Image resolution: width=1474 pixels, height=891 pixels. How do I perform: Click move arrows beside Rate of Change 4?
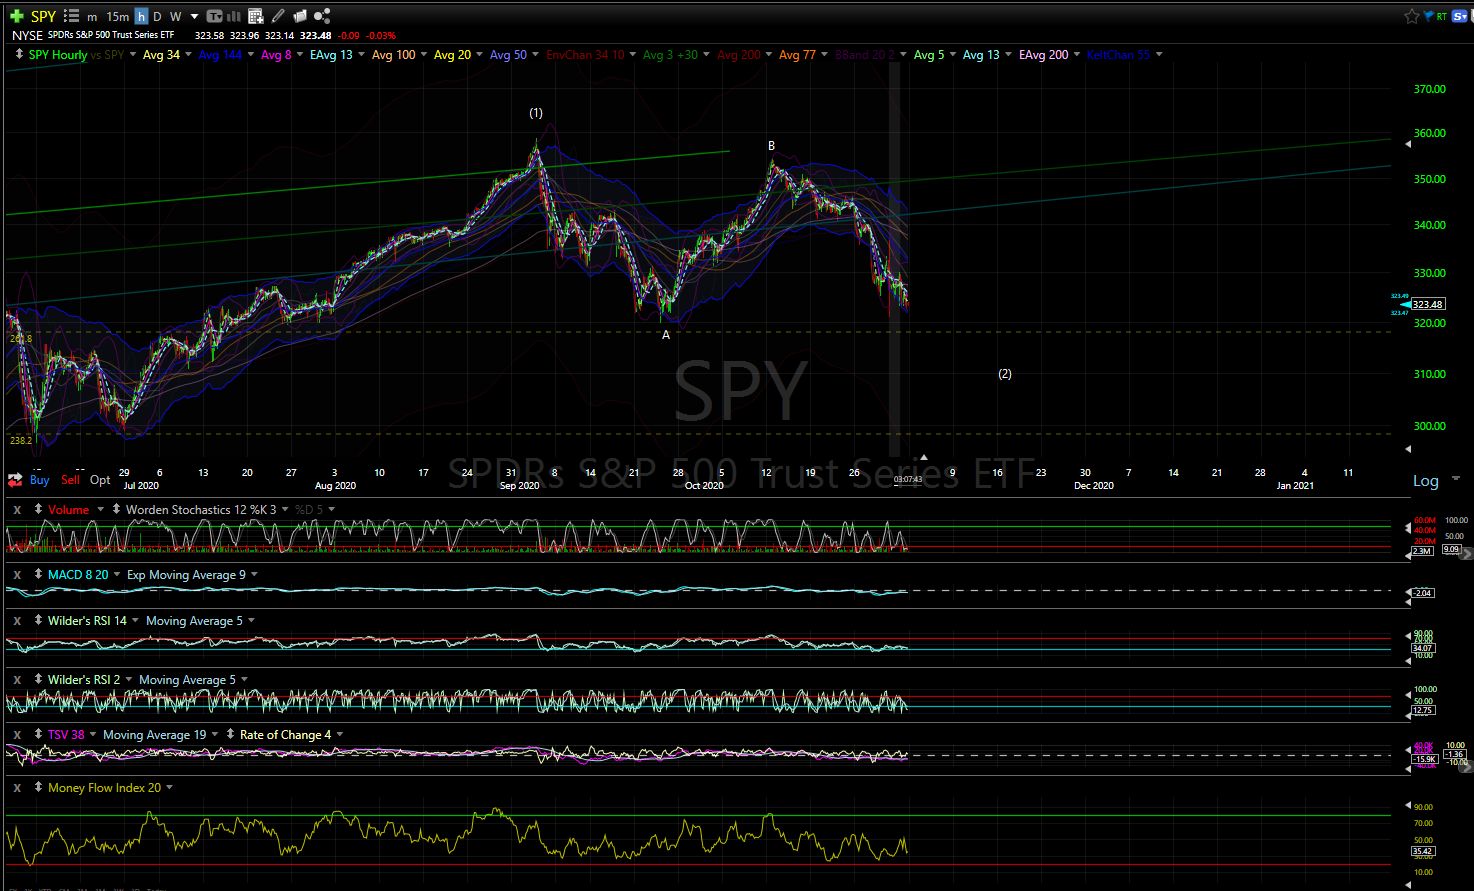230,735
